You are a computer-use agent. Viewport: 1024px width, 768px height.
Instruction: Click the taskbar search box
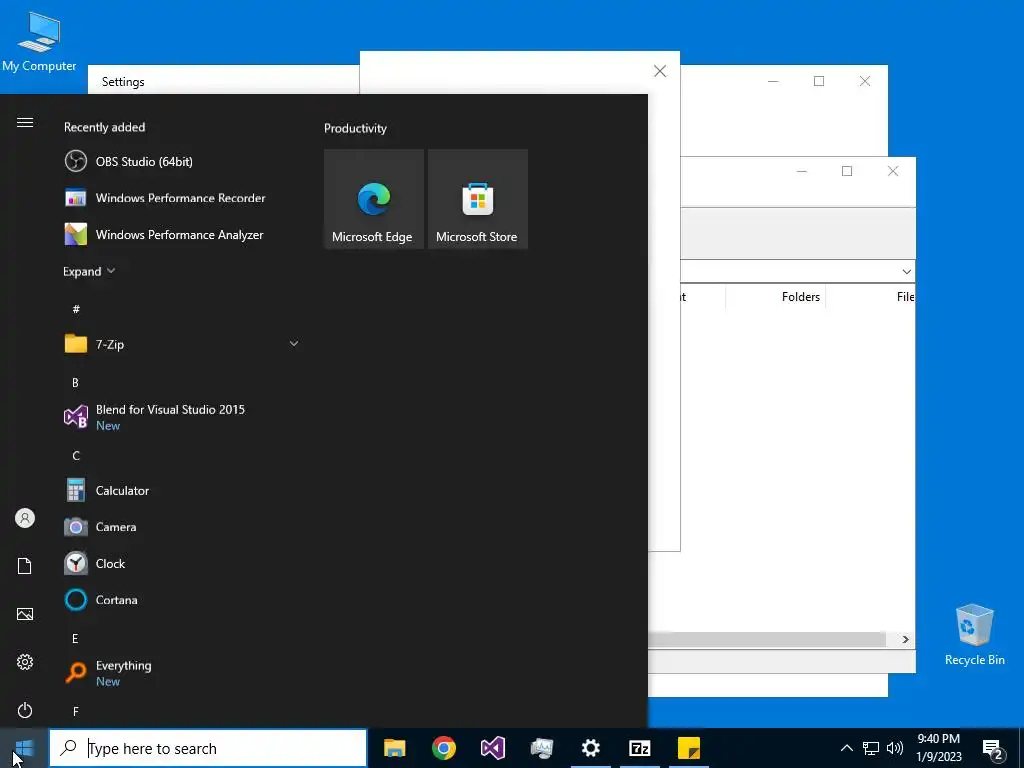point(208,748)
